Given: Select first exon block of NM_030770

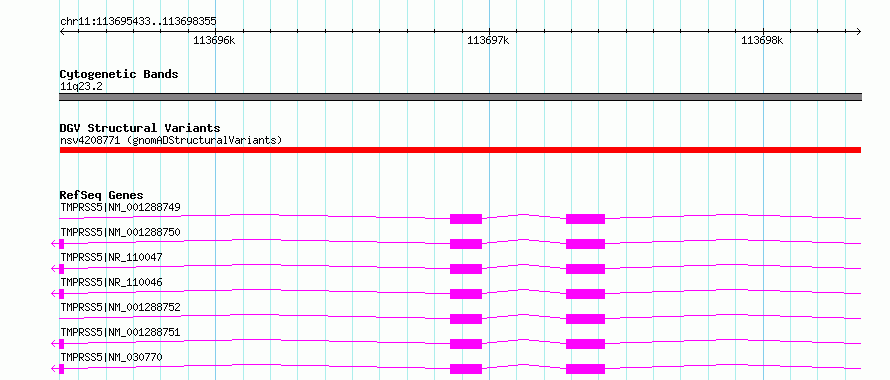Looking at the screenshot, I should [466, 369].
